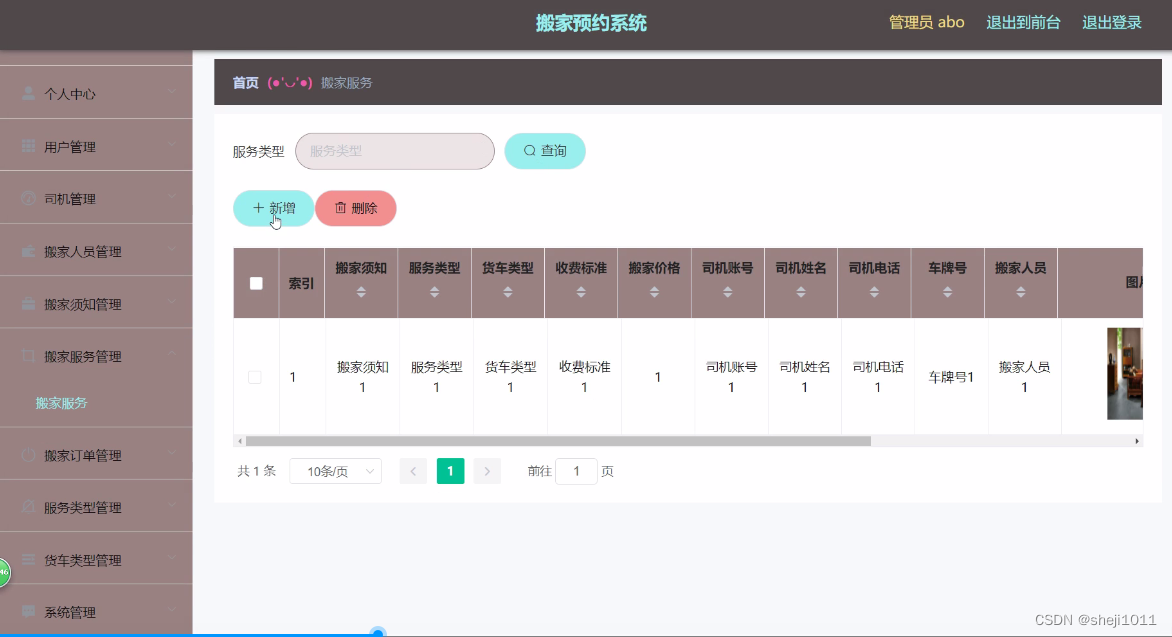Select the 个人中心 sidebar icon
Viewport: 1172px width, 637px height.
(27, 93)
